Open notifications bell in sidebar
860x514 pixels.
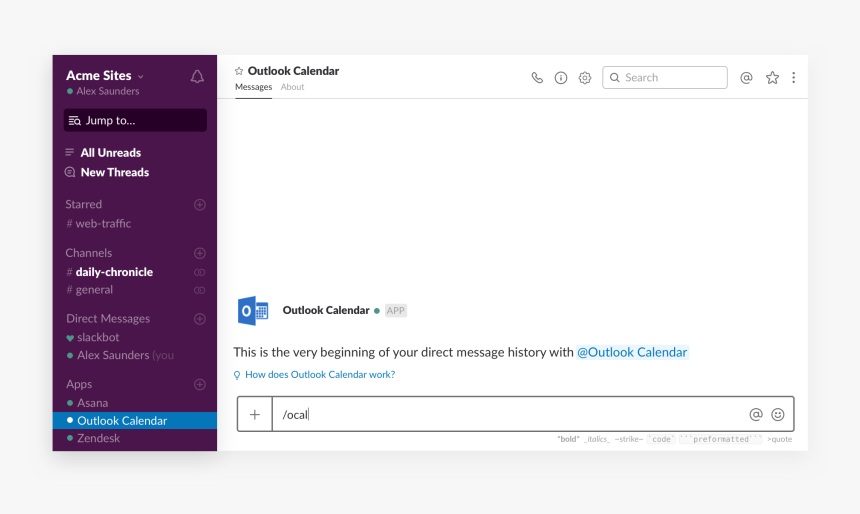click(x=197, y=77)
